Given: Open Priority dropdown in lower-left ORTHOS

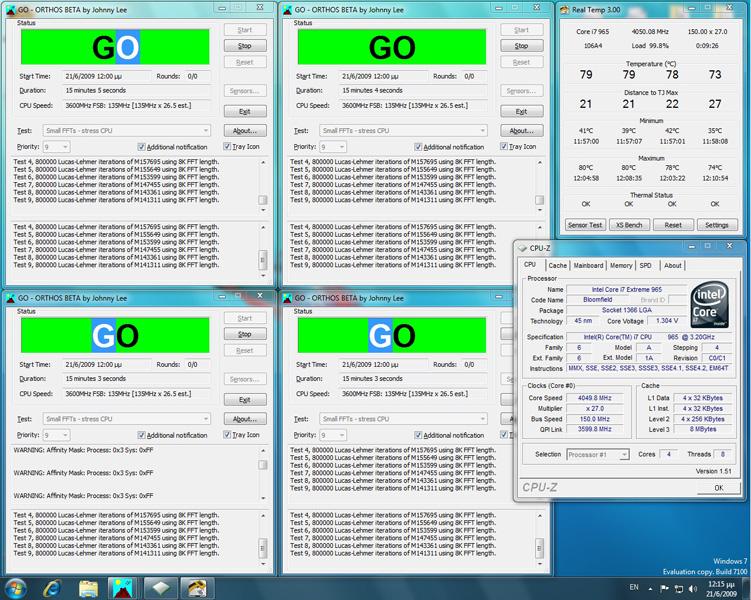Looking at the screenshot, I should 57,435.
